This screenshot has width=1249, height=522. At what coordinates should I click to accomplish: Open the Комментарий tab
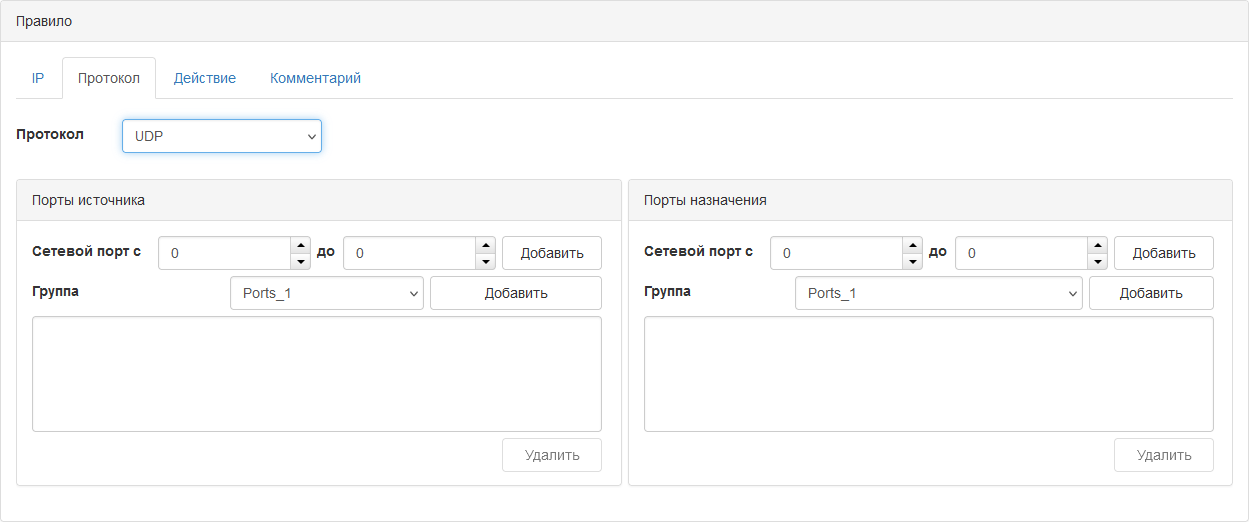click(315, 78)
